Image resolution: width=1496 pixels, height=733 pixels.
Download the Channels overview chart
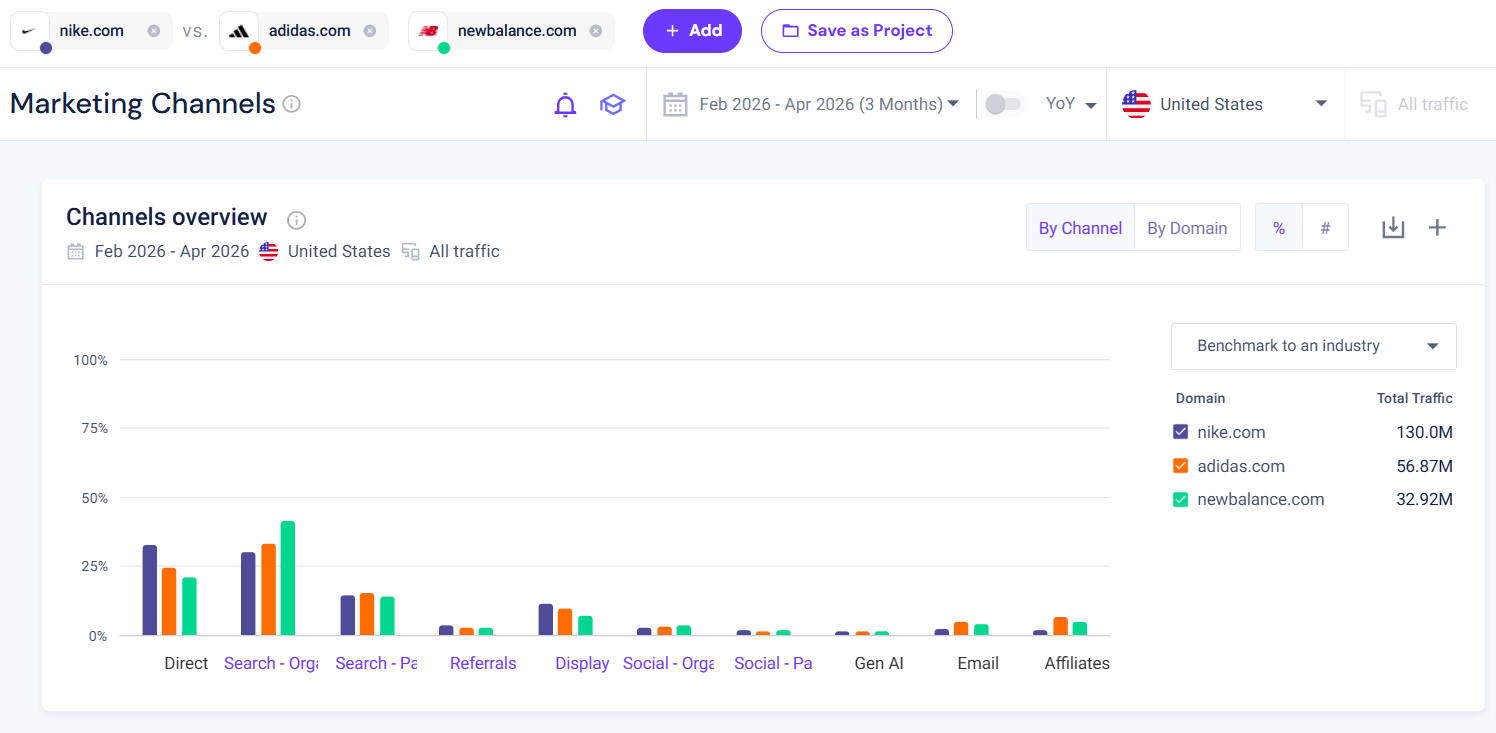1393,228
